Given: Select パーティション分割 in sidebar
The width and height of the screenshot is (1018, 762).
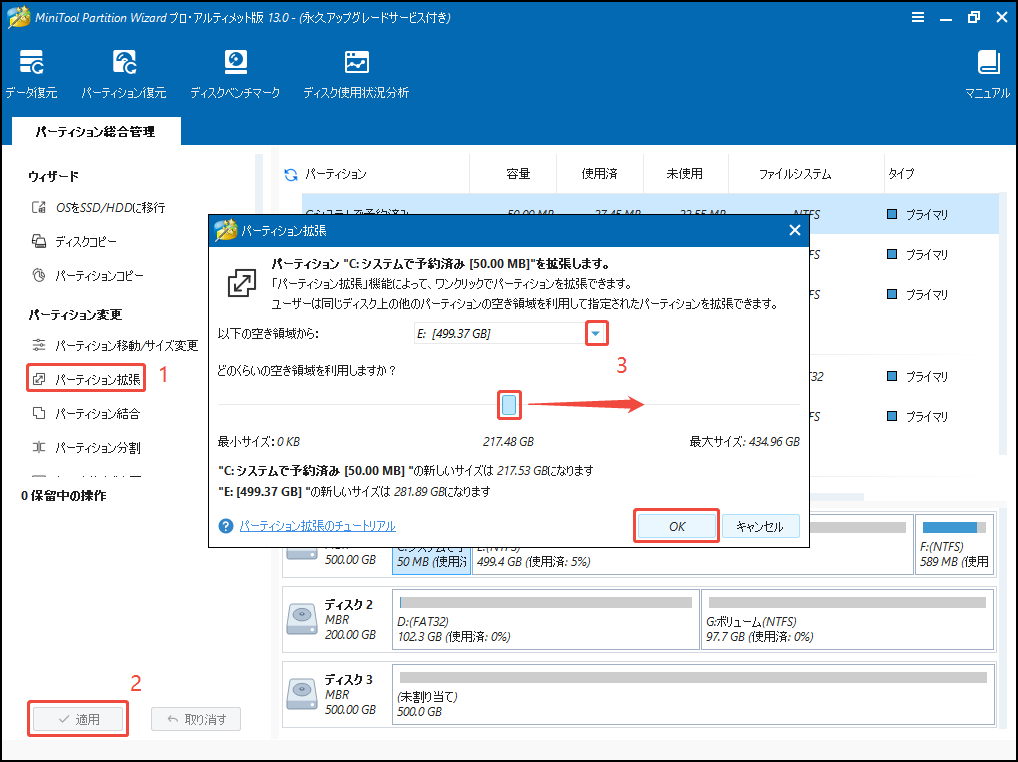Looking at the screenshot, I should pyautogui.click(x=86, y=447).
